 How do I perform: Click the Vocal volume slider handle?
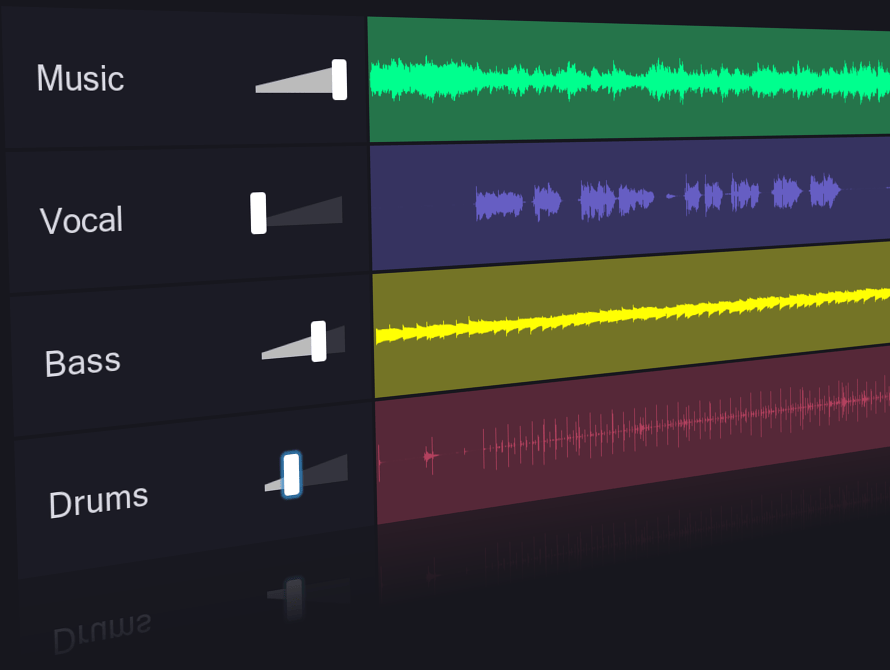click(x=258, y=213)
